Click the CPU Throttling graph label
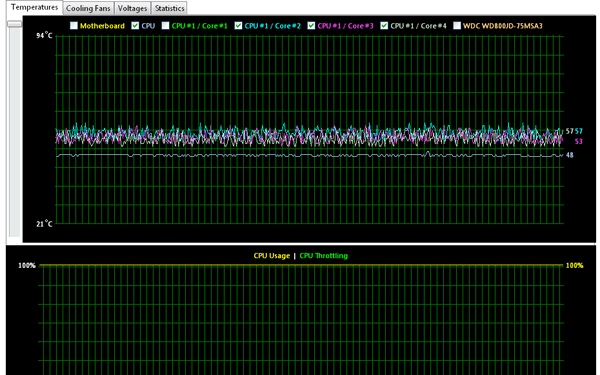The height and width of the screenshot is (375, 600). pyautogui.click(x=324, y=256)
